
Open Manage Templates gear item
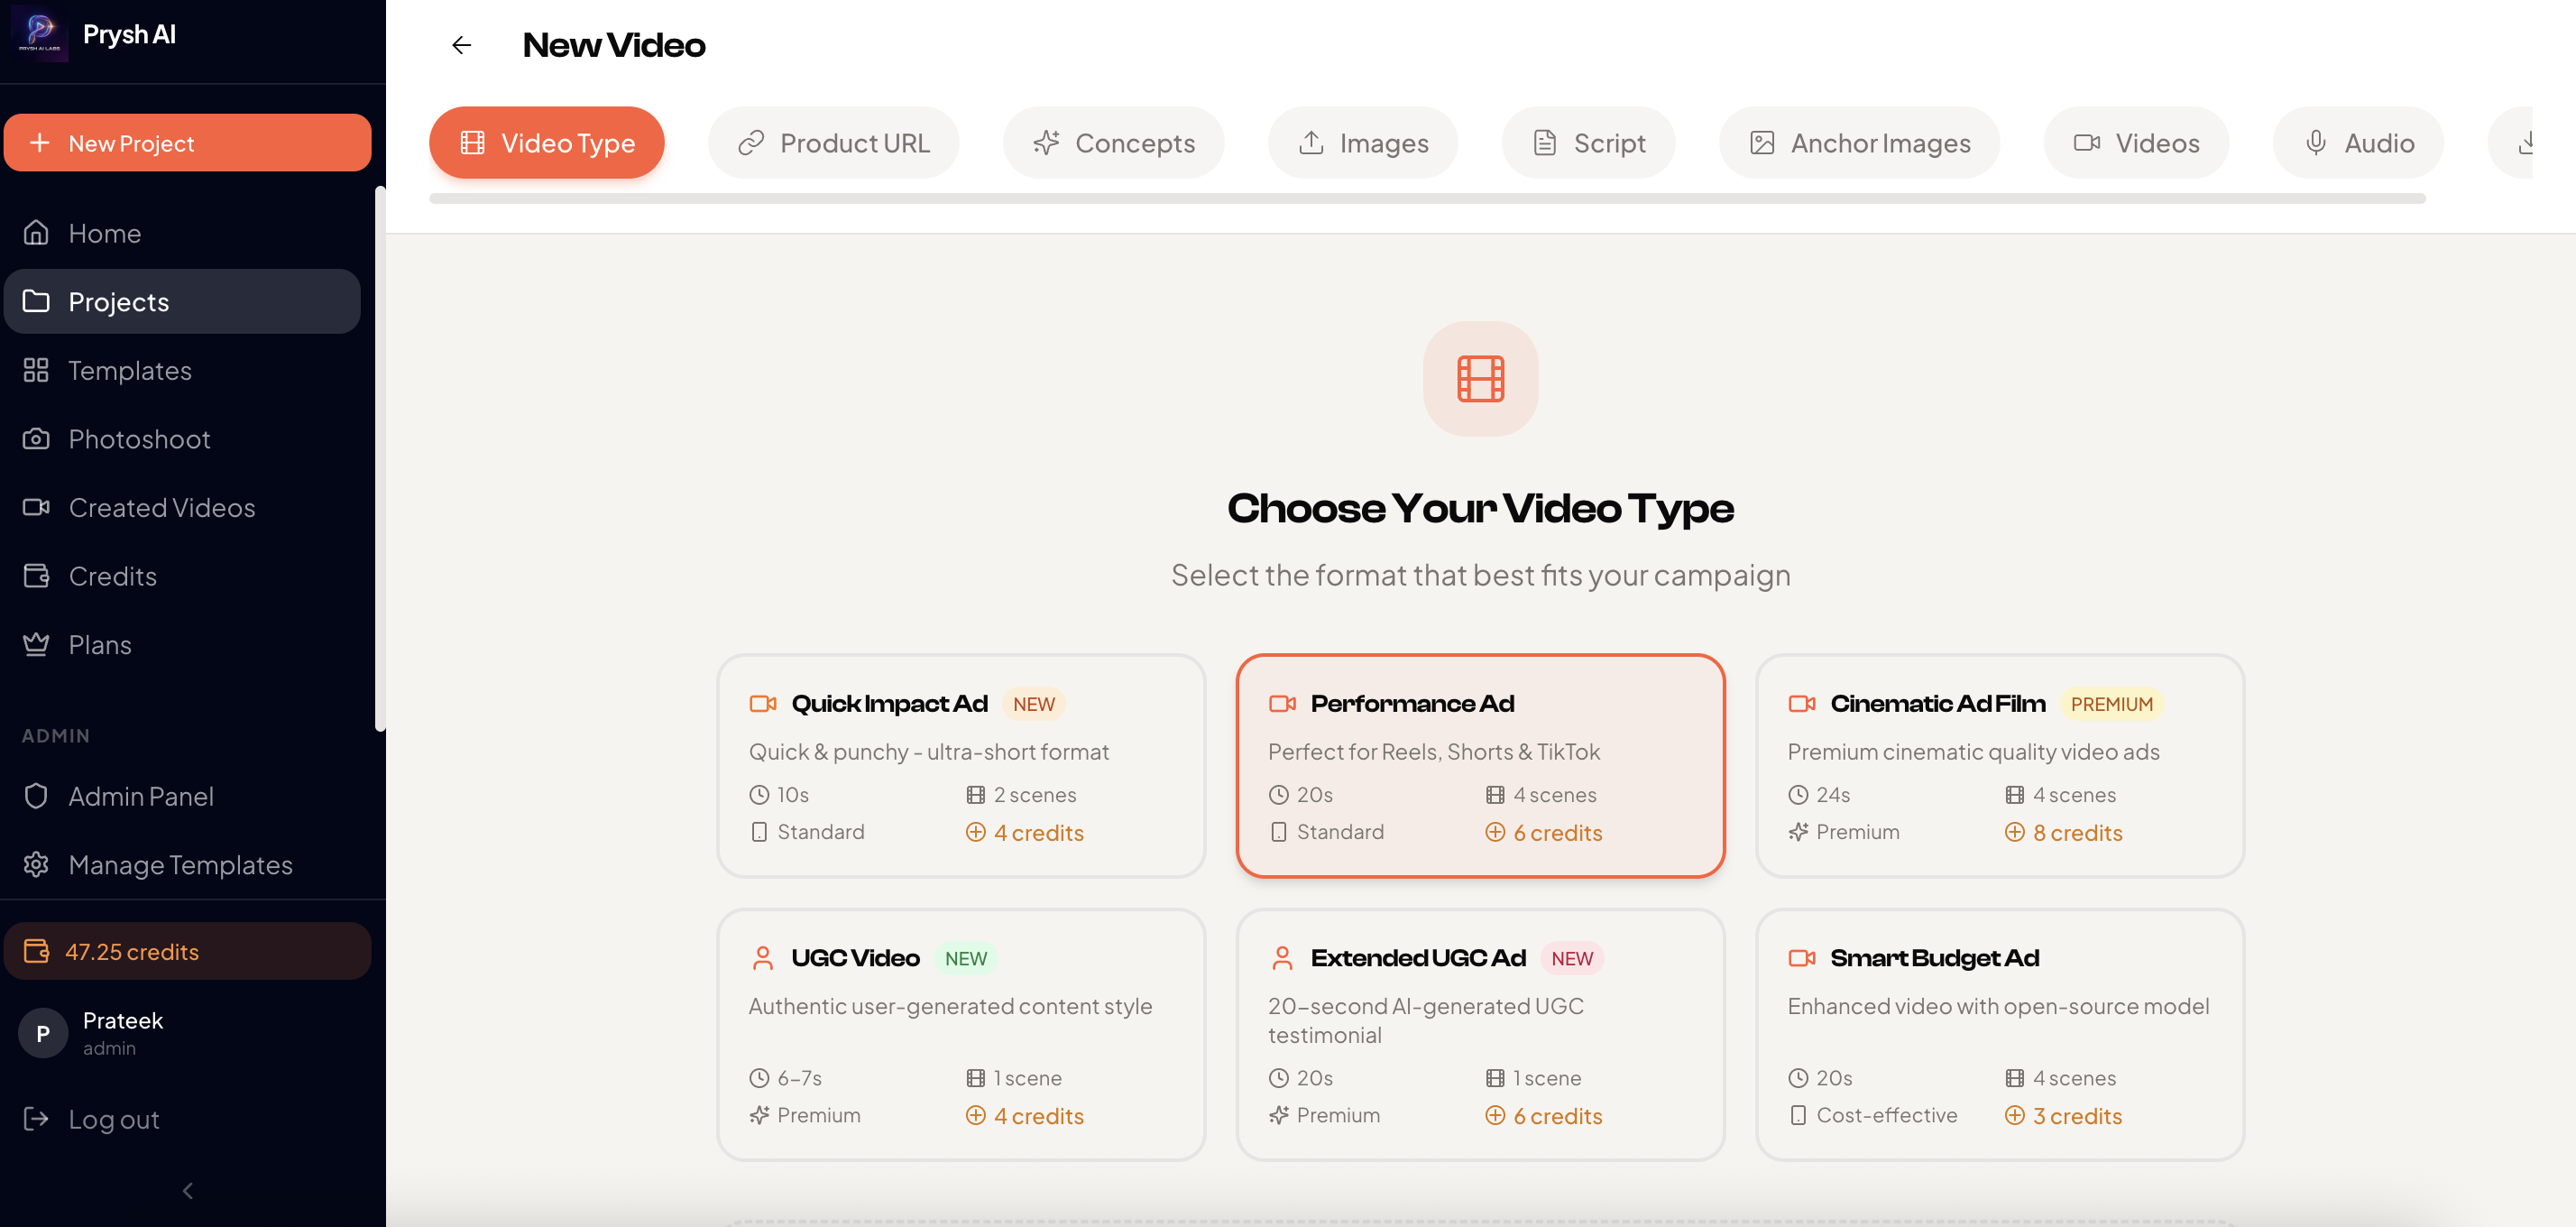[x=180, y=865]
